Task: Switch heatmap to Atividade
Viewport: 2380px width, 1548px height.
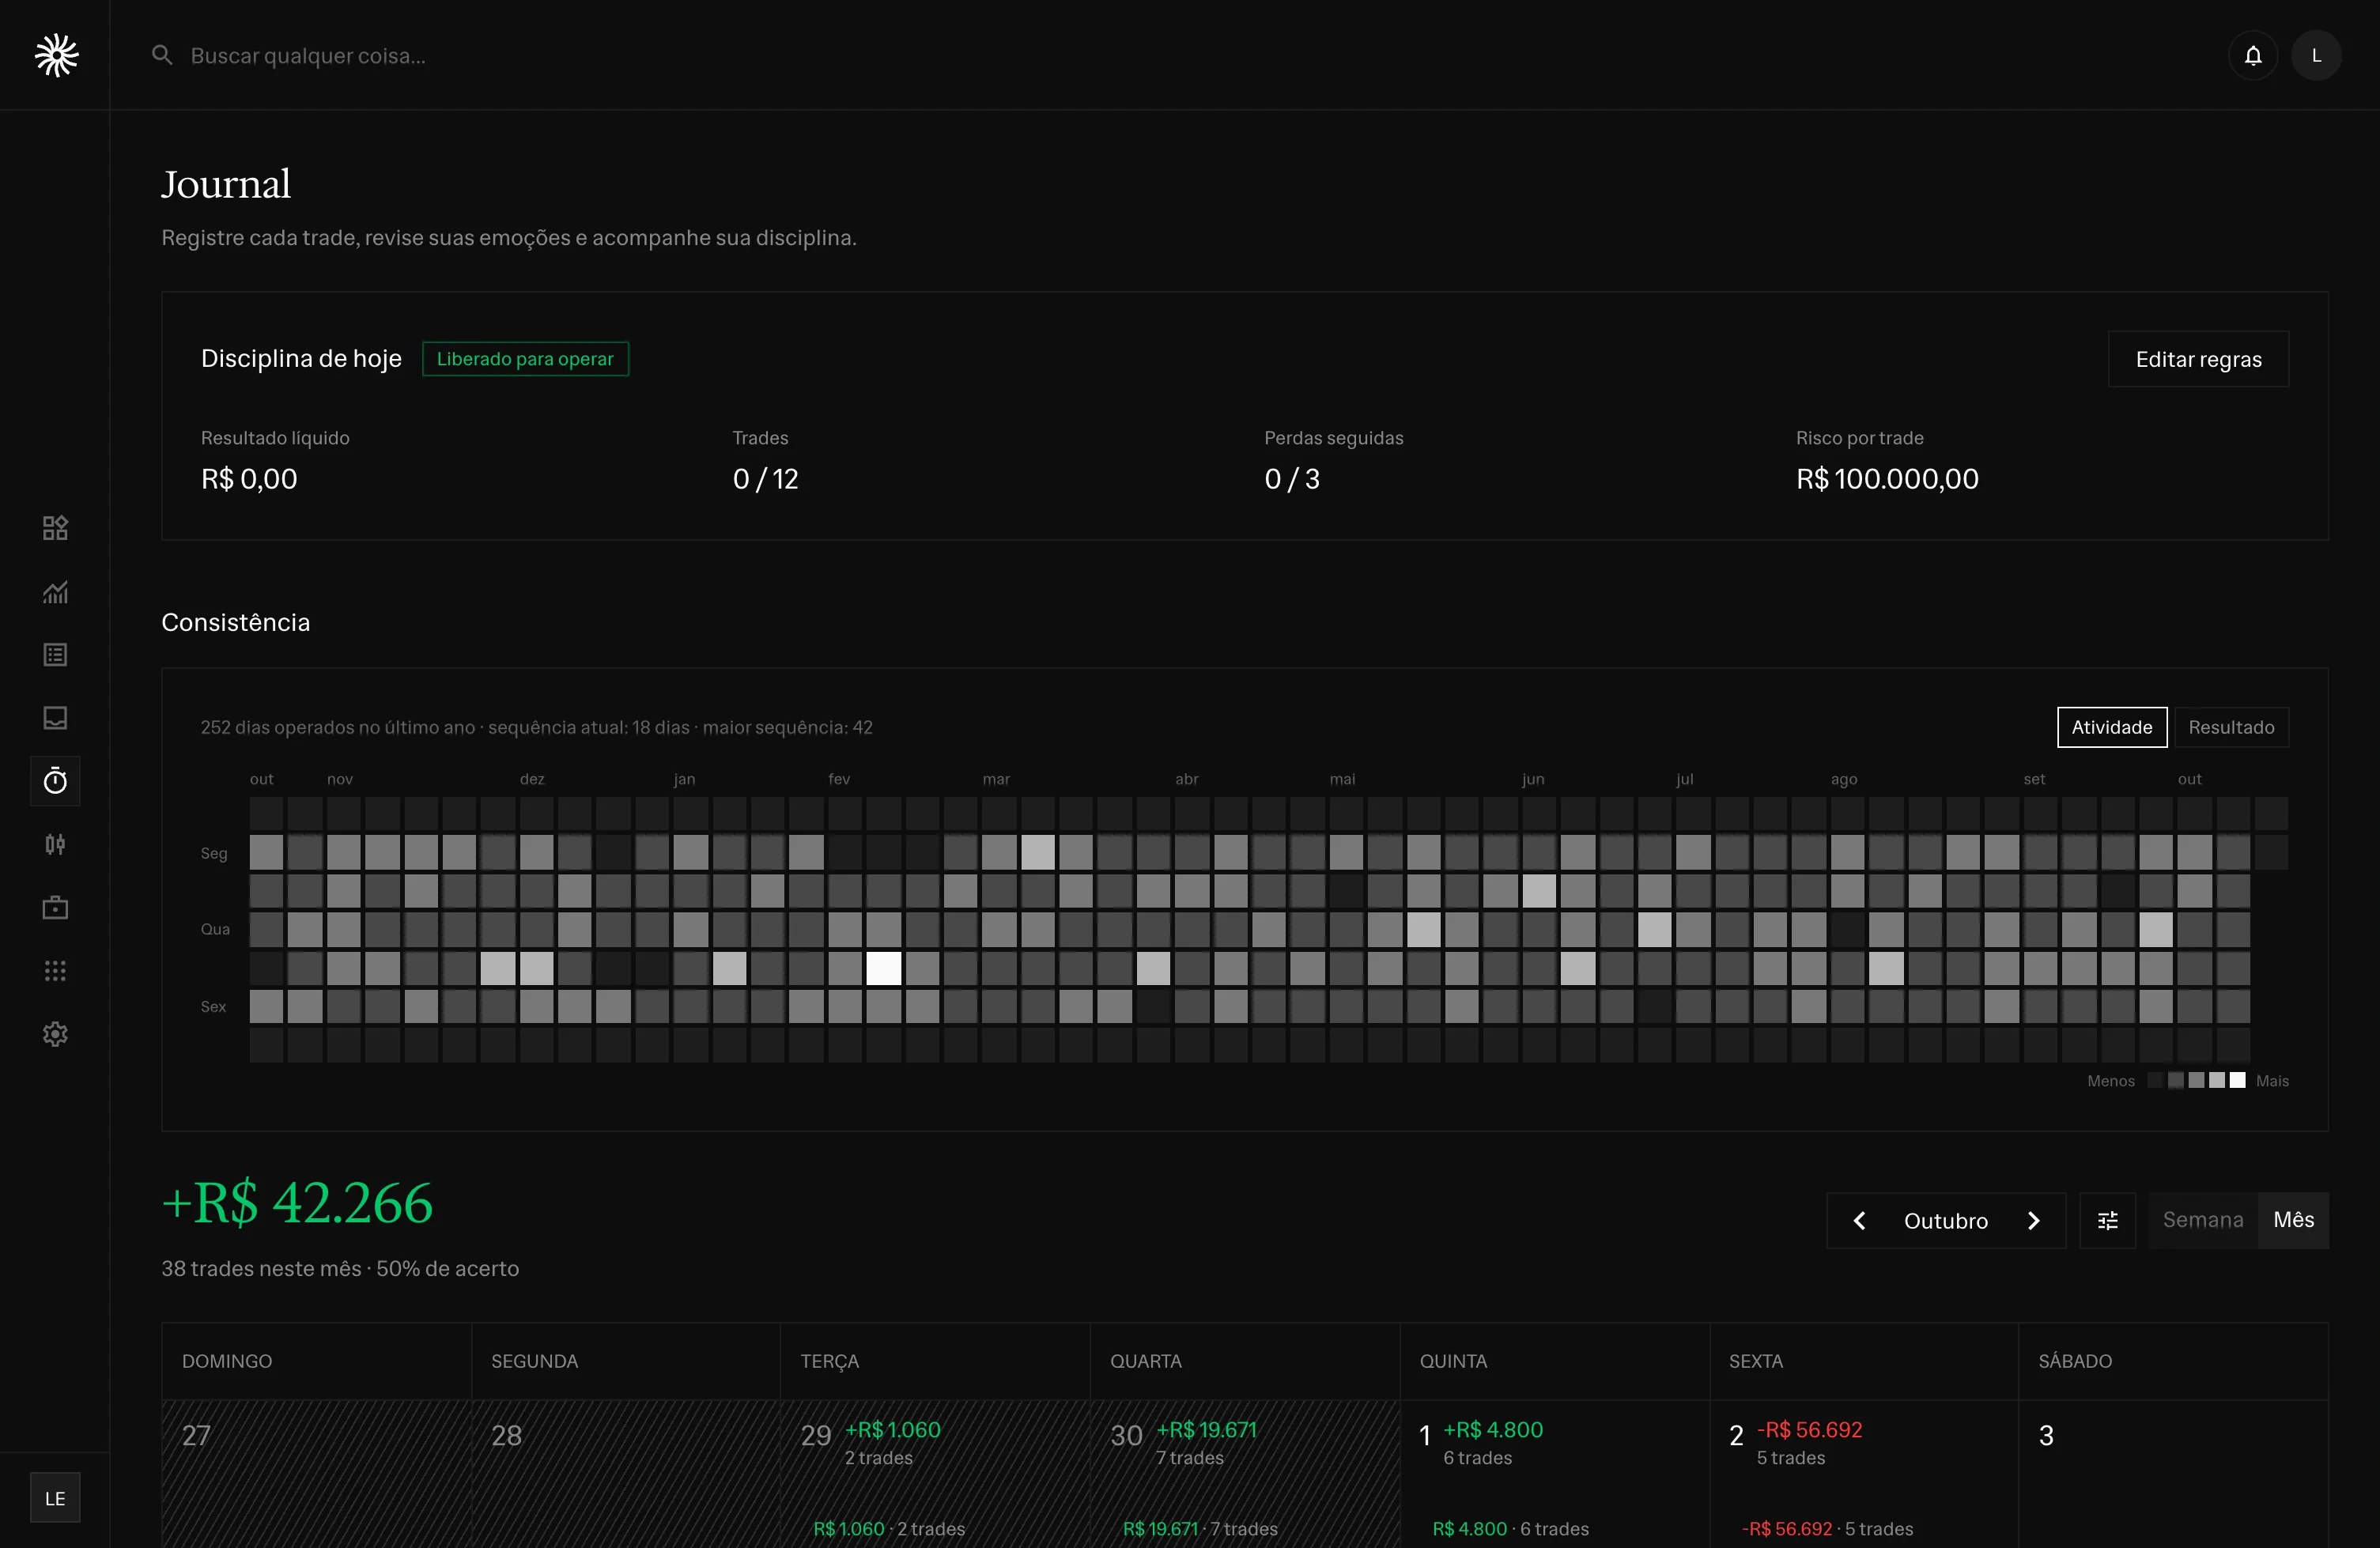Action: coord(2111,727)
